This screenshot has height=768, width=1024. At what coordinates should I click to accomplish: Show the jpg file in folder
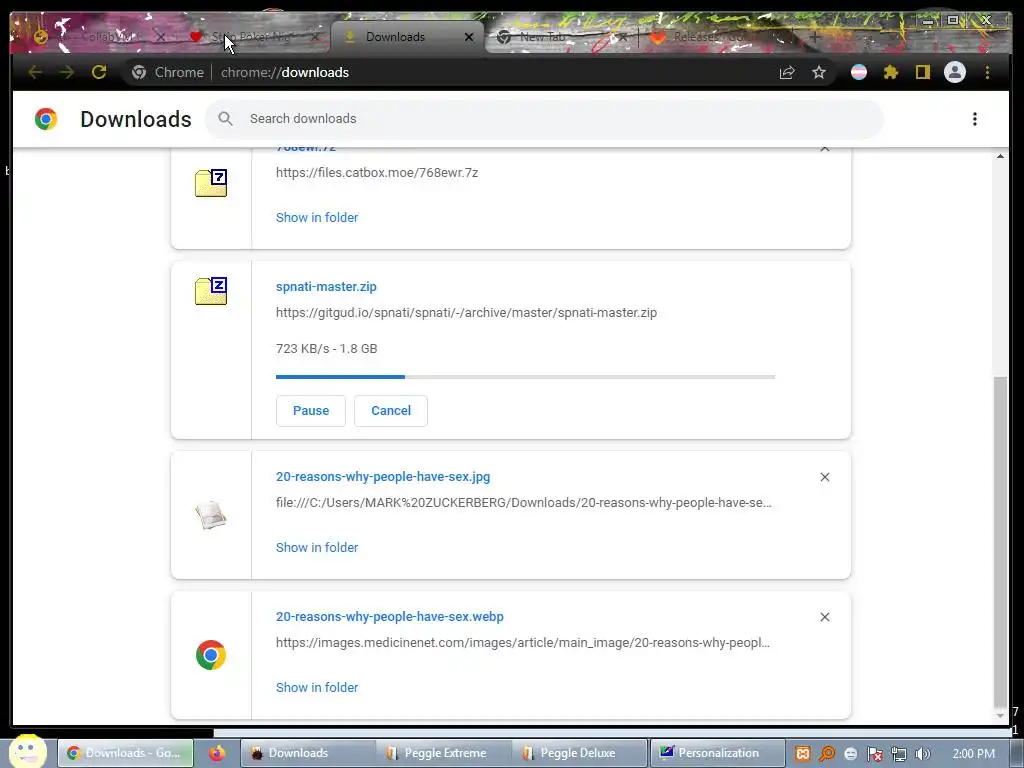pyautogui.click(x=317, y=547)
